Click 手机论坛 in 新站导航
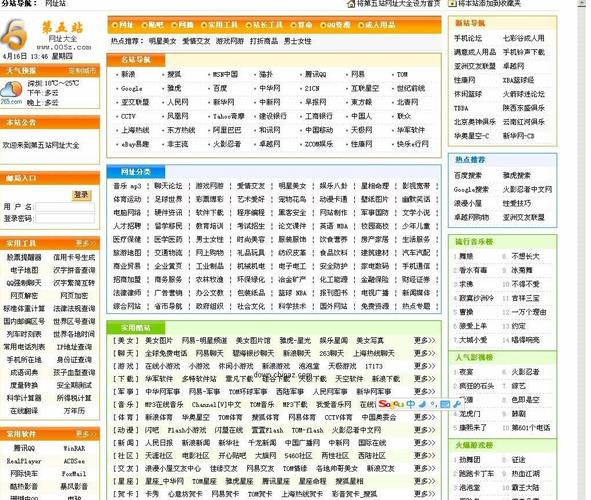 point(468,38)
